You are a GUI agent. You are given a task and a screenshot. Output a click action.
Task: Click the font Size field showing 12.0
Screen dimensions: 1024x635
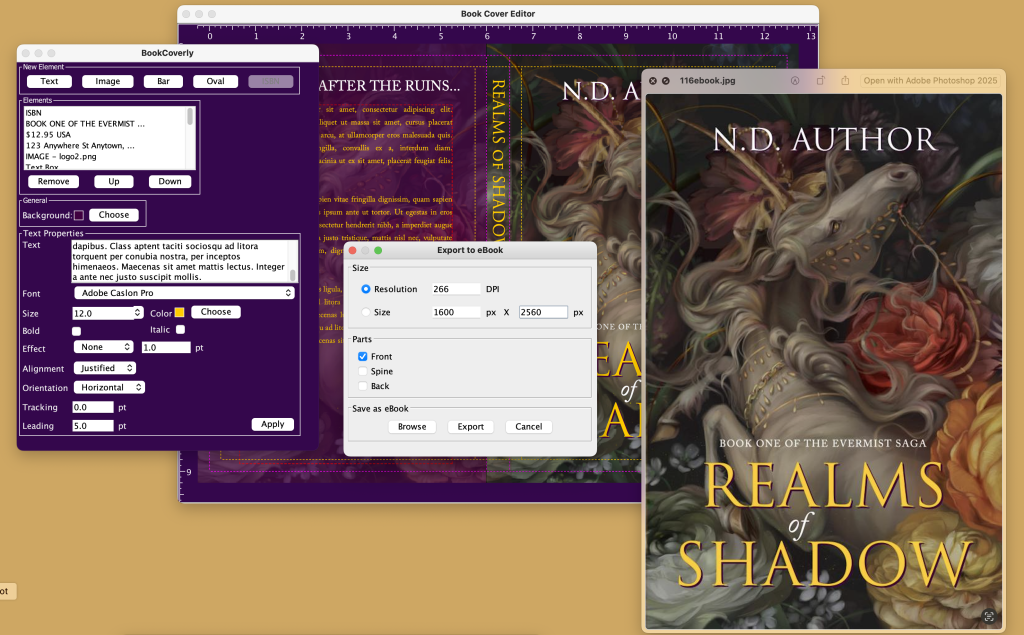[103, 313]
